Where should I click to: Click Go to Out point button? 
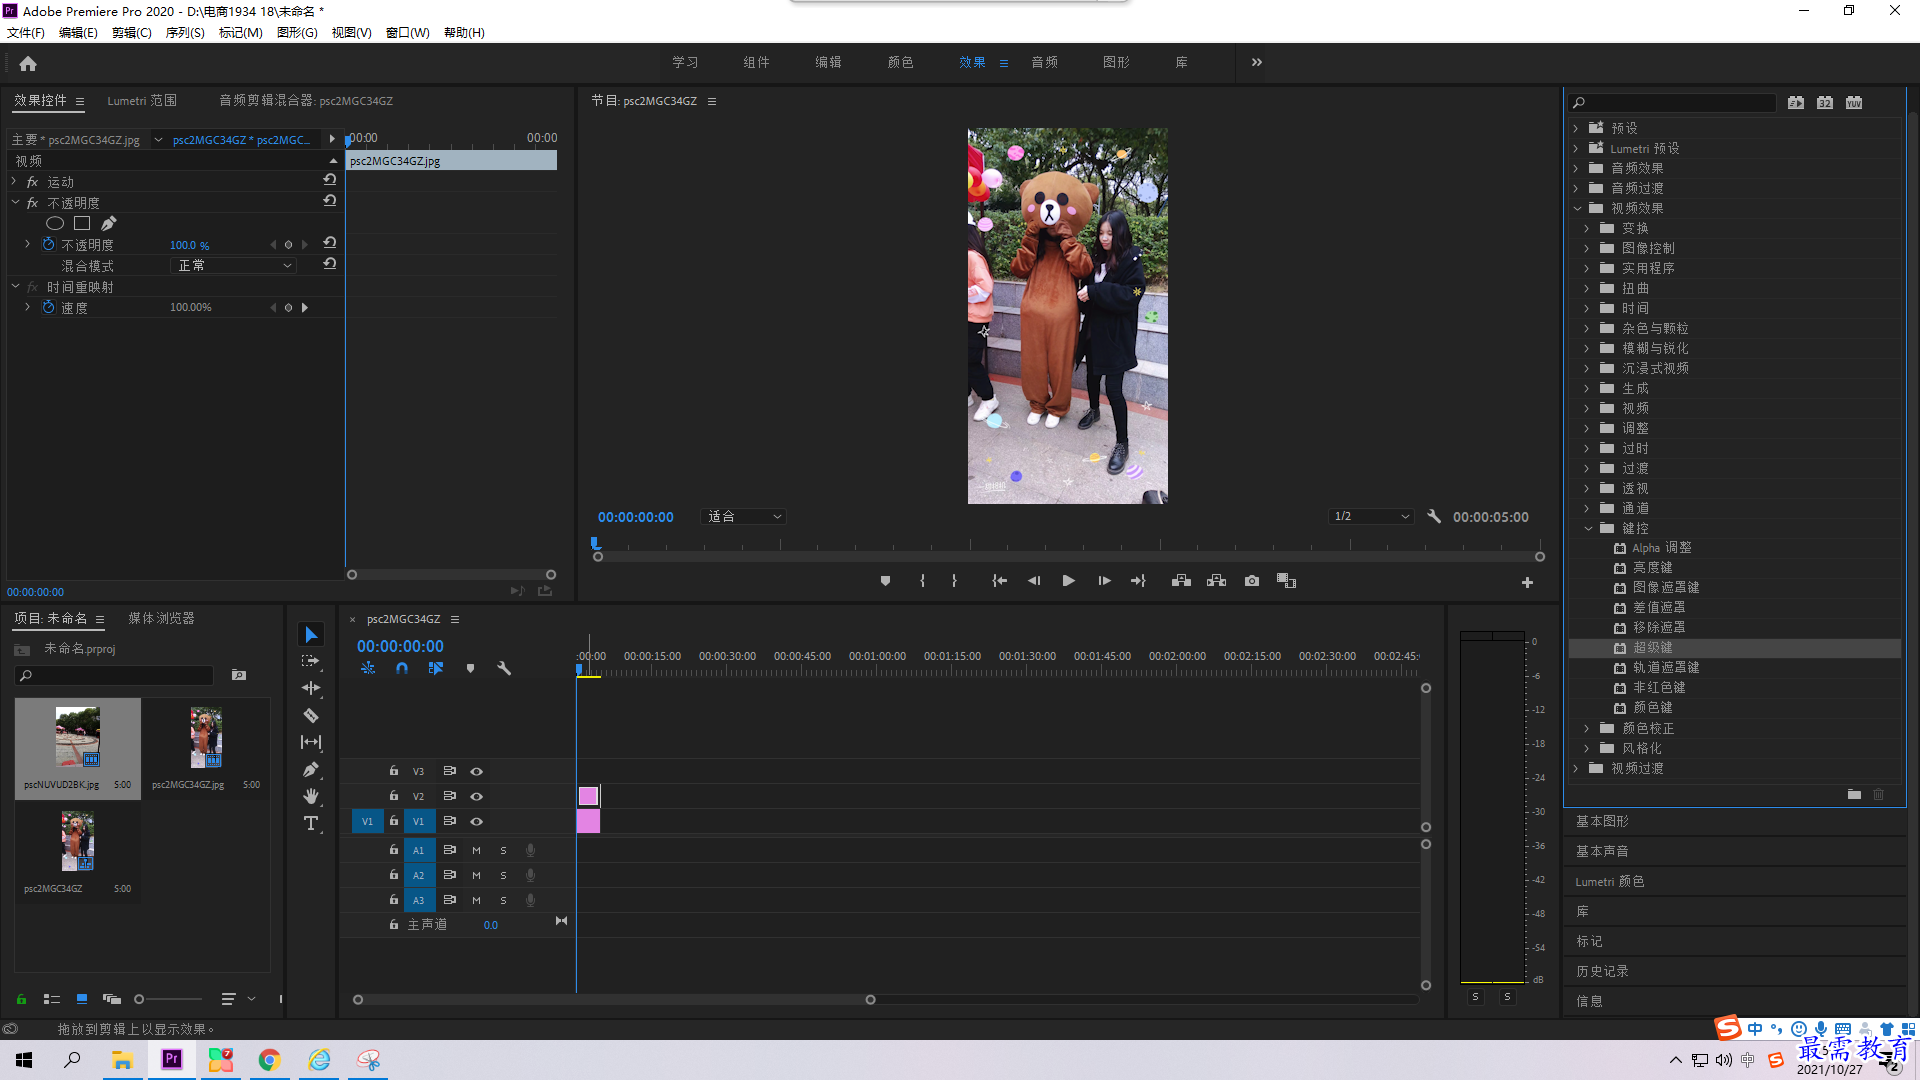tap(1138, 581)
